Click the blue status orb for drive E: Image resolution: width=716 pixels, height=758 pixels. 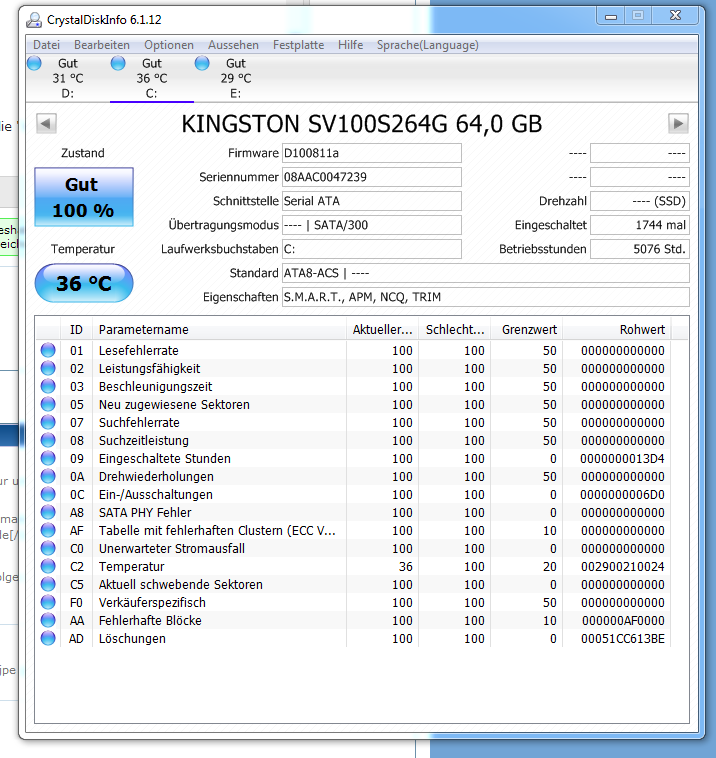202,63
